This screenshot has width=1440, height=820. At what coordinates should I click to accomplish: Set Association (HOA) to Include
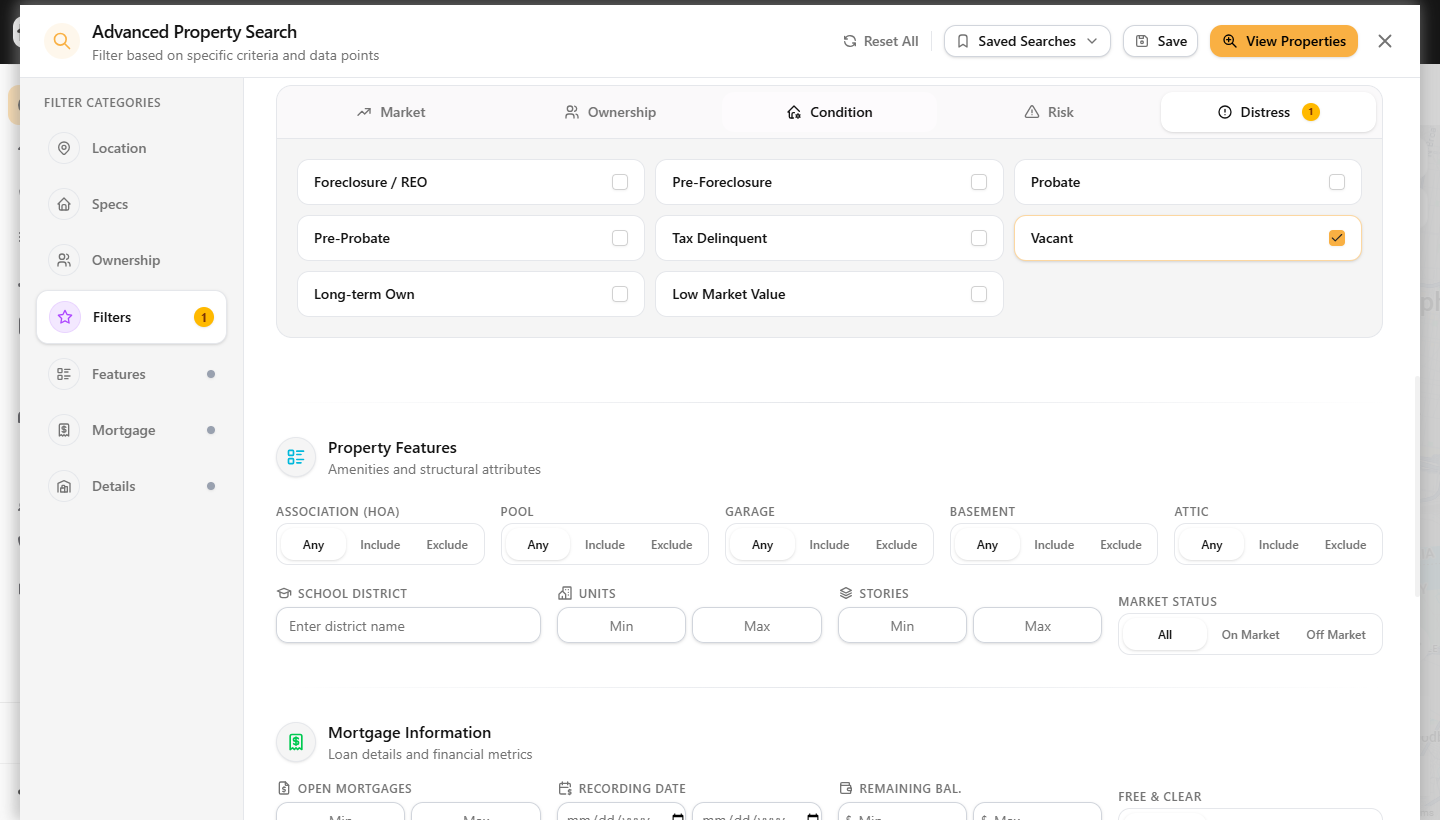[380, 545]
